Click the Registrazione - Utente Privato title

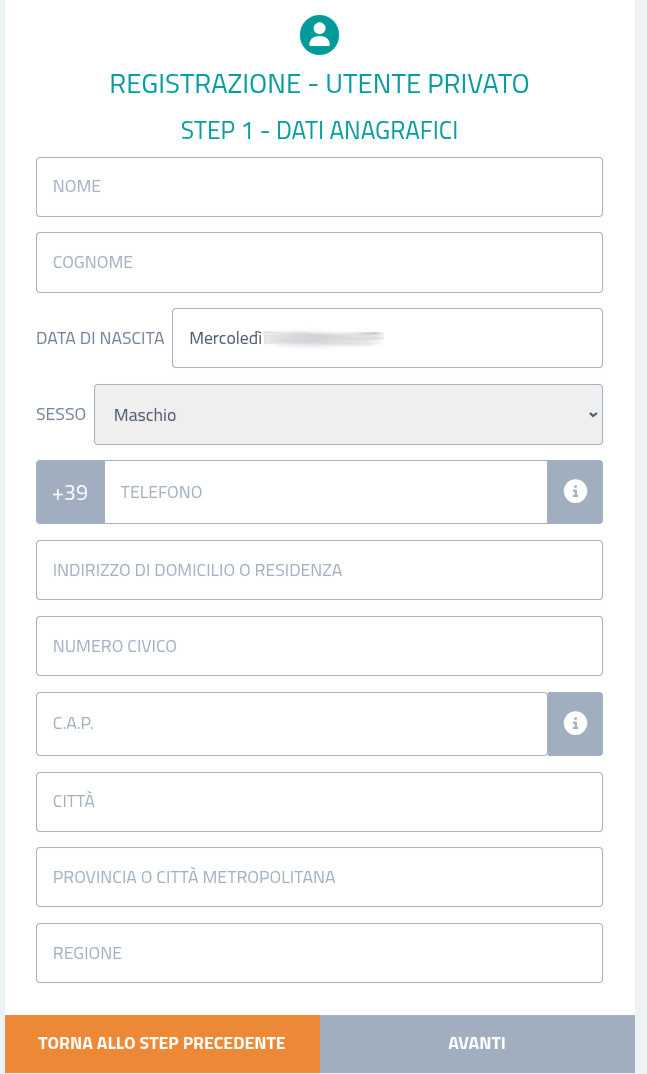[319, 84]
